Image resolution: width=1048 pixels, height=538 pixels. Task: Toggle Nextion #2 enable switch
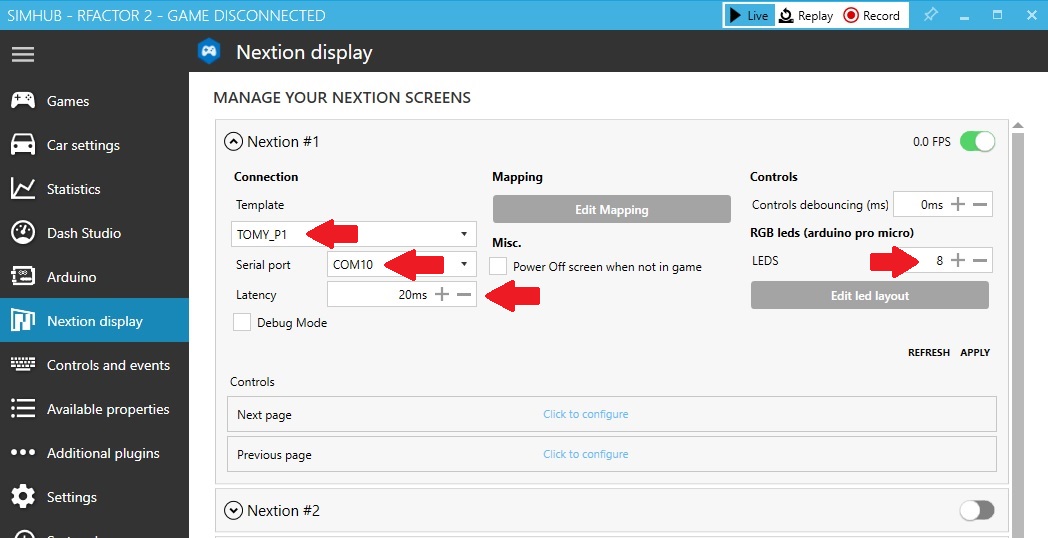click(x=977, y=511)
